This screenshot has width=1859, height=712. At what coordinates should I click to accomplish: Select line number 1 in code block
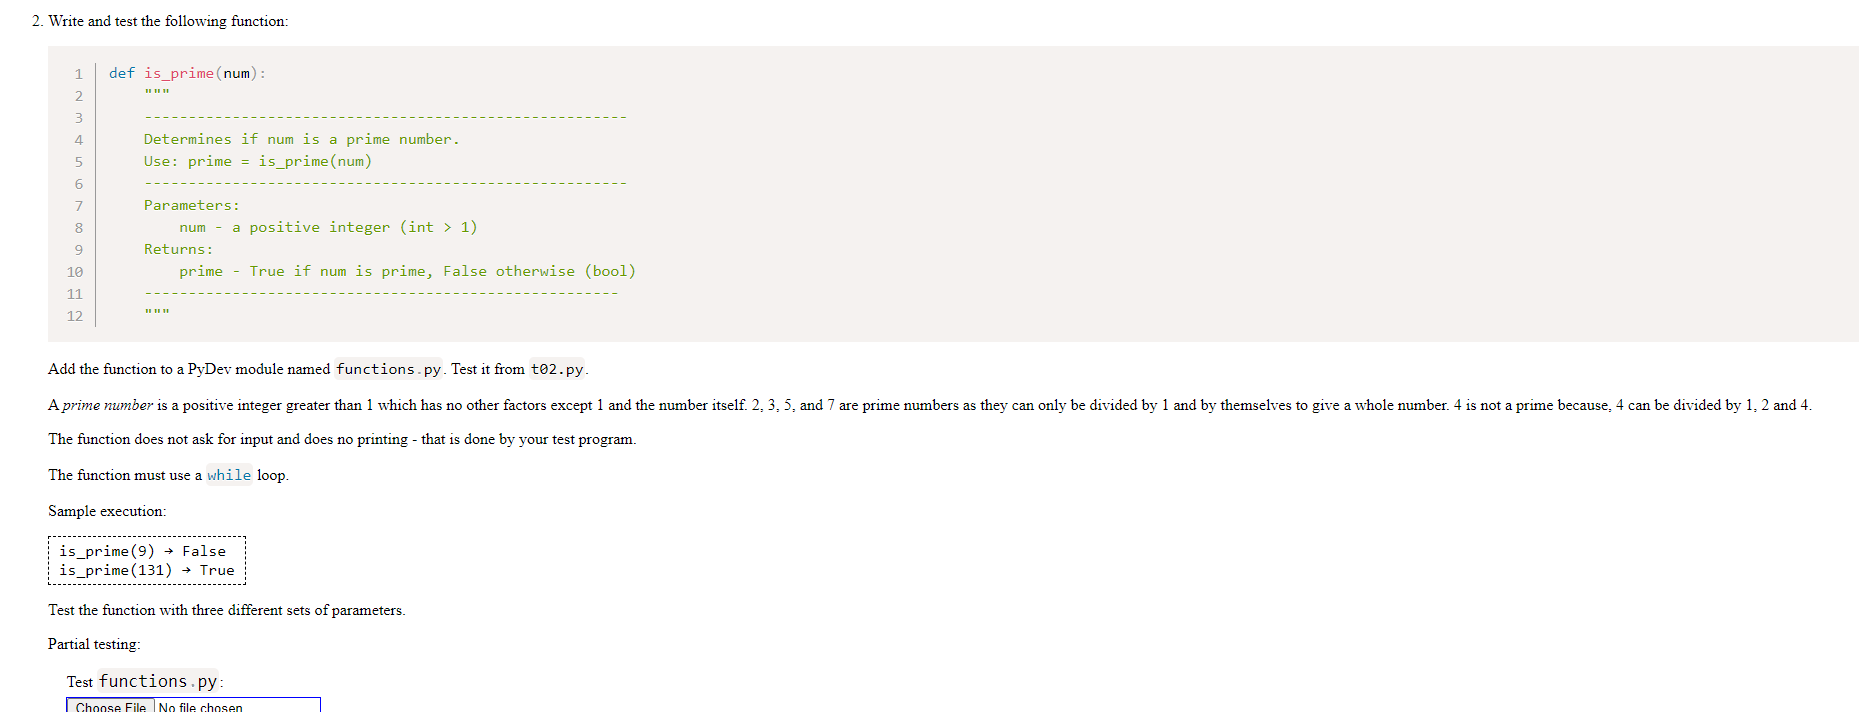point(78,73)
